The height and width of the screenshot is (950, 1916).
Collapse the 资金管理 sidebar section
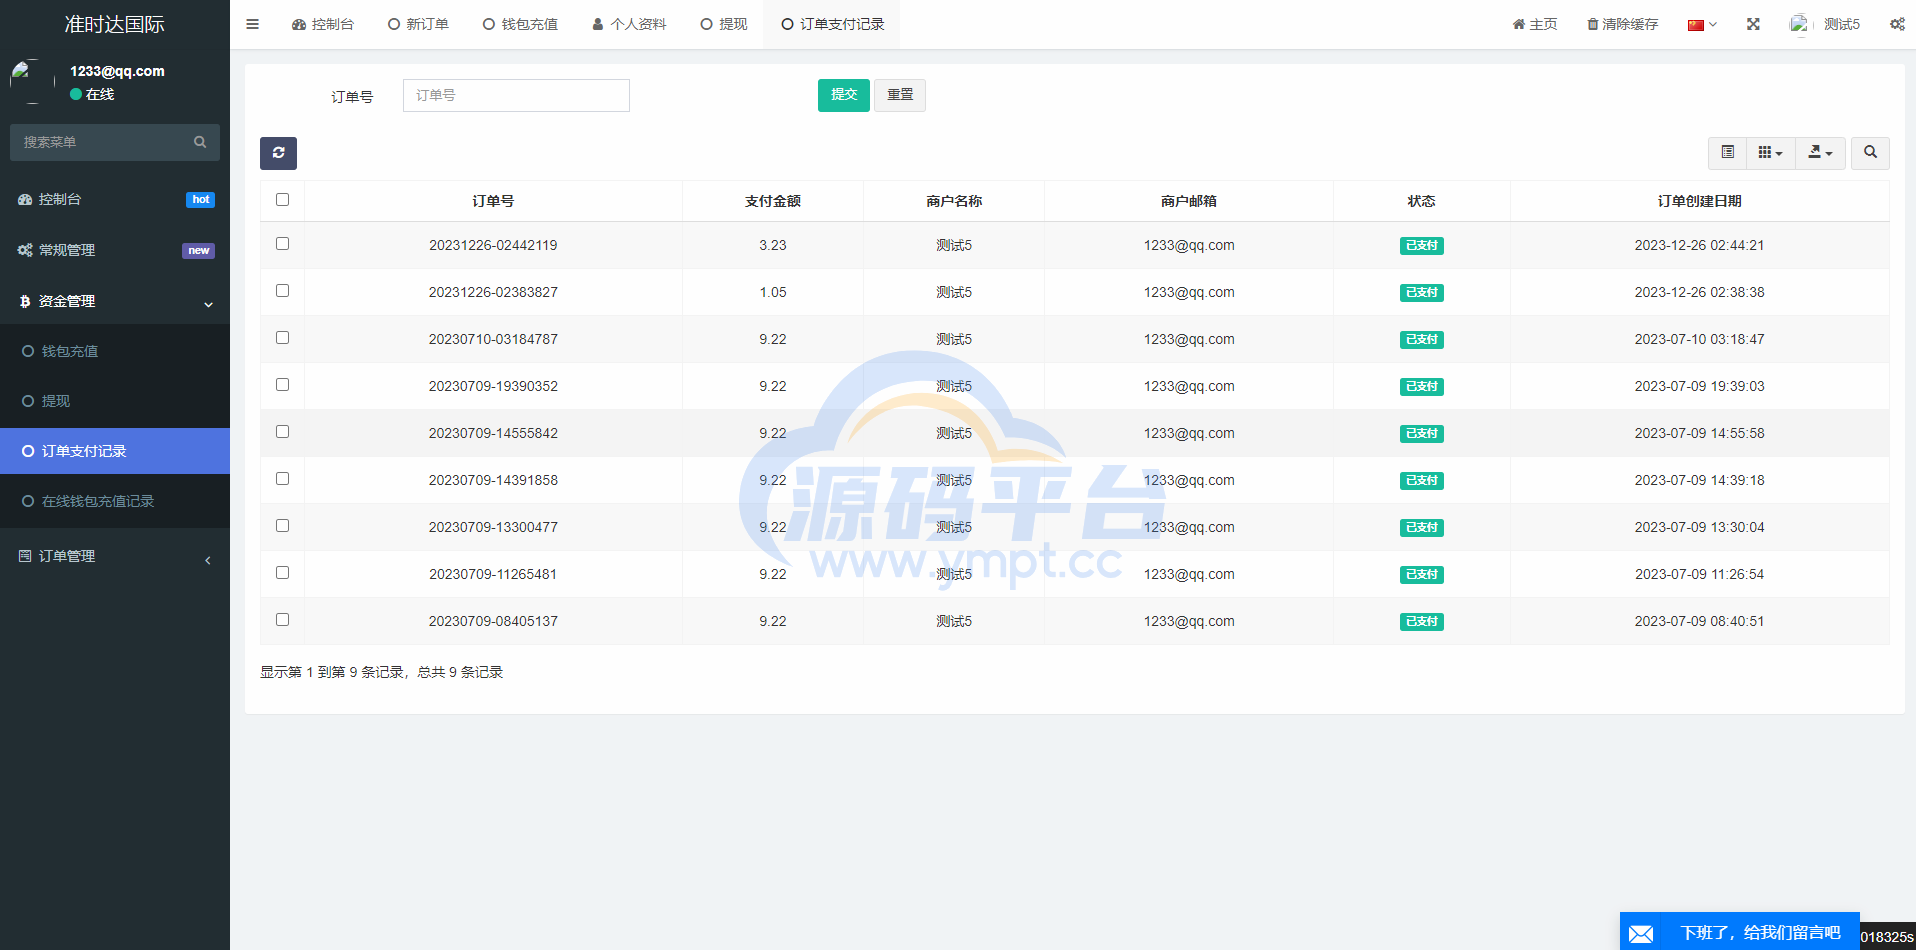coord(115,301)
